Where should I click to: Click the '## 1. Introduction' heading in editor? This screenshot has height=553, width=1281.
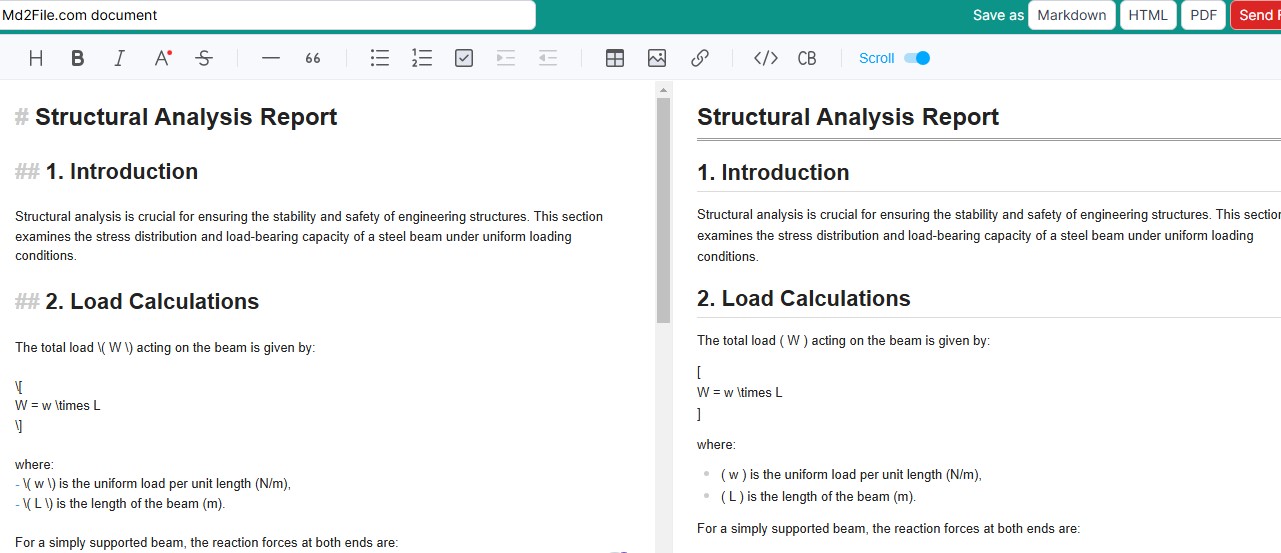click(106, 172)
